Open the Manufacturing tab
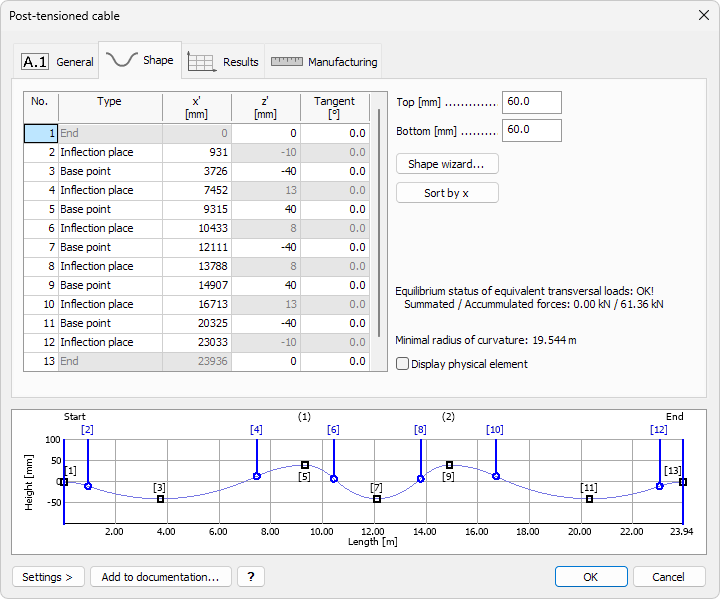720x599 pixels. 323,62
